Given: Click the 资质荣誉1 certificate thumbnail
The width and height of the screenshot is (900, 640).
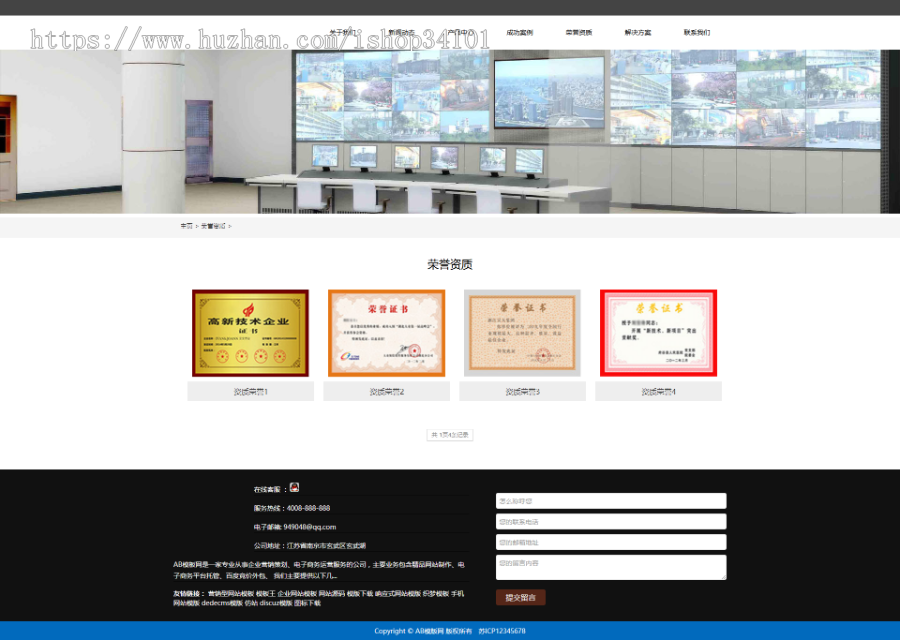Looking at the screenshot, I should click(249, 331).
